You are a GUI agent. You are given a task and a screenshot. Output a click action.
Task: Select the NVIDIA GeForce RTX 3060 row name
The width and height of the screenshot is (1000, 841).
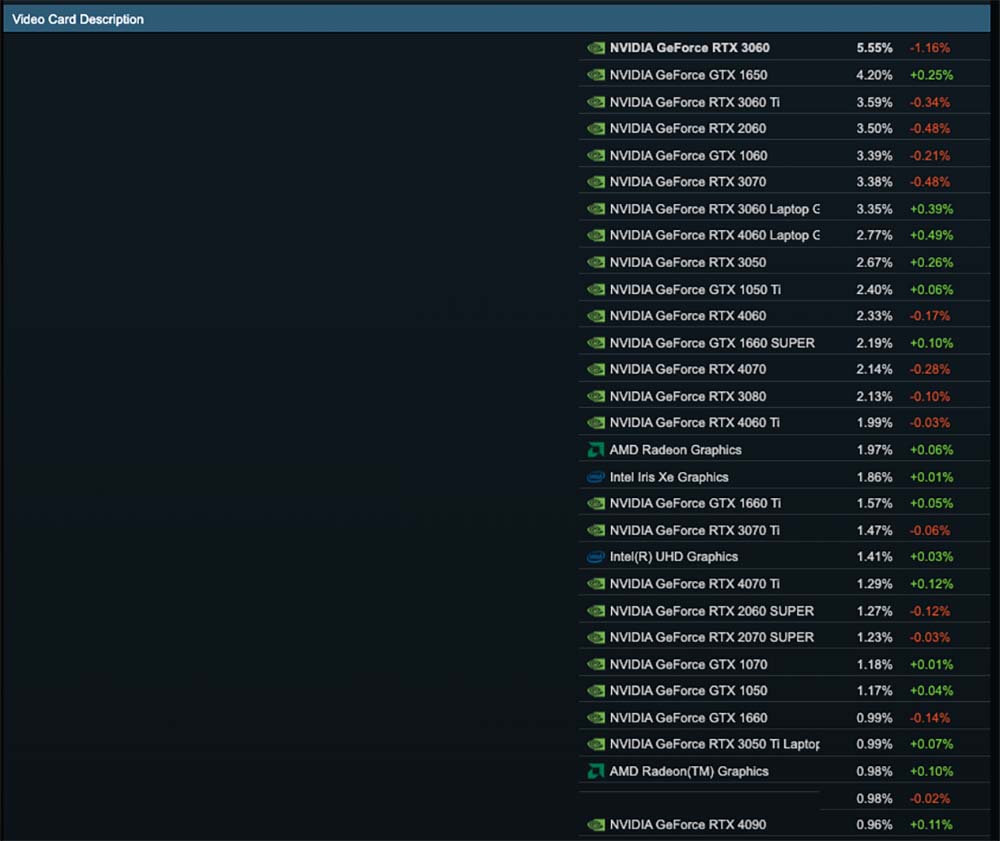689,48
